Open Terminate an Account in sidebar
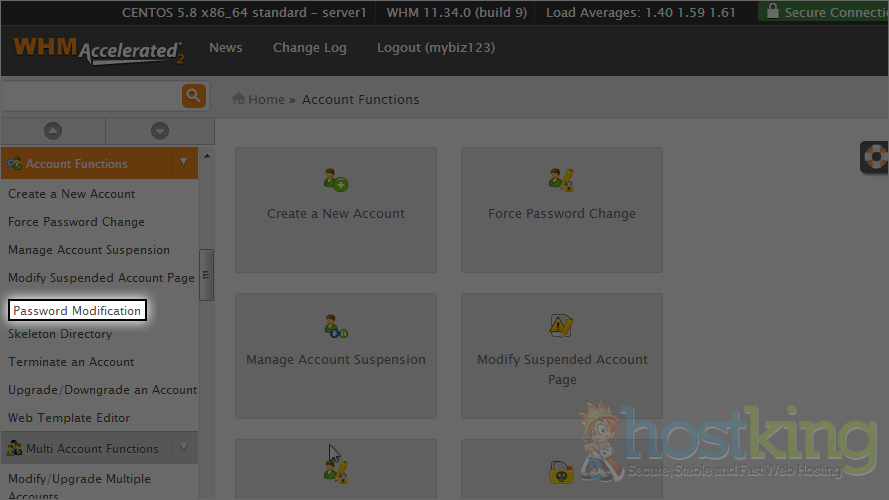889x500 pixels. coord(71,362)
